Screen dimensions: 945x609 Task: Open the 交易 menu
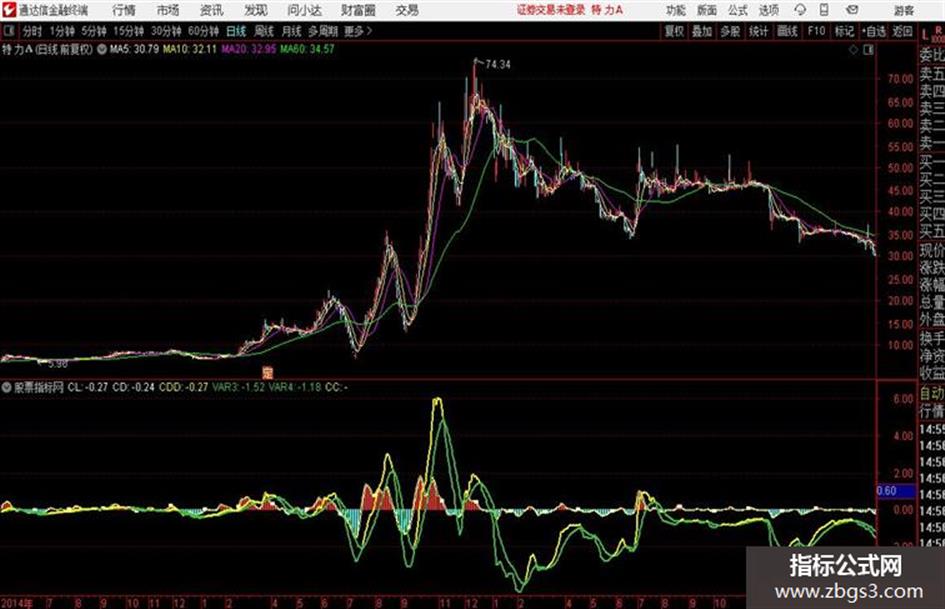click(x=407, y=10)
